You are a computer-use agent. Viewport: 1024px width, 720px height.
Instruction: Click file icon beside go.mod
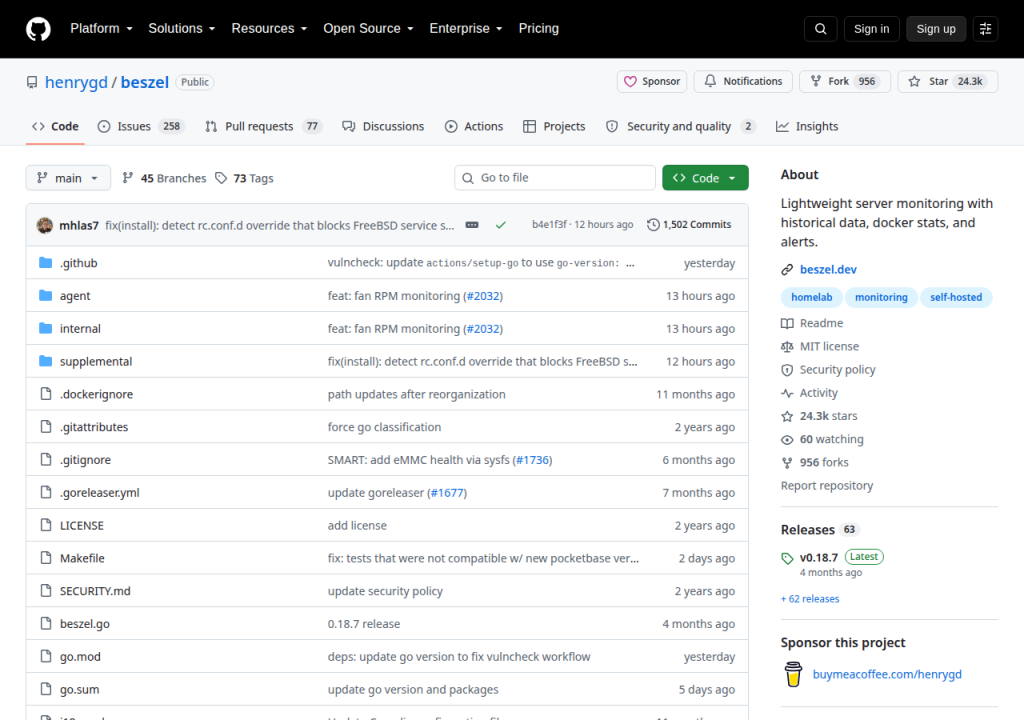click(45, 656)
